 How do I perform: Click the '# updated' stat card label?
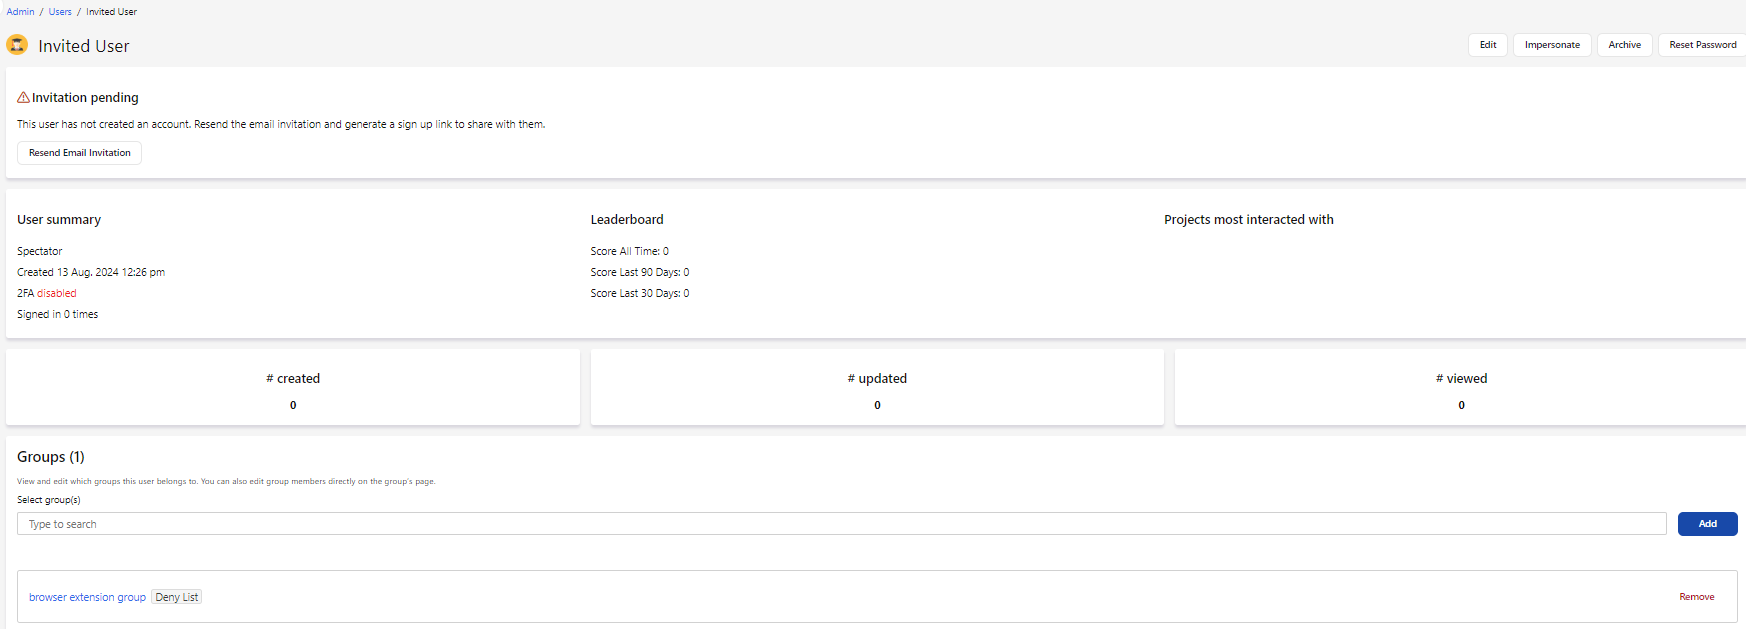pos(877,378)
